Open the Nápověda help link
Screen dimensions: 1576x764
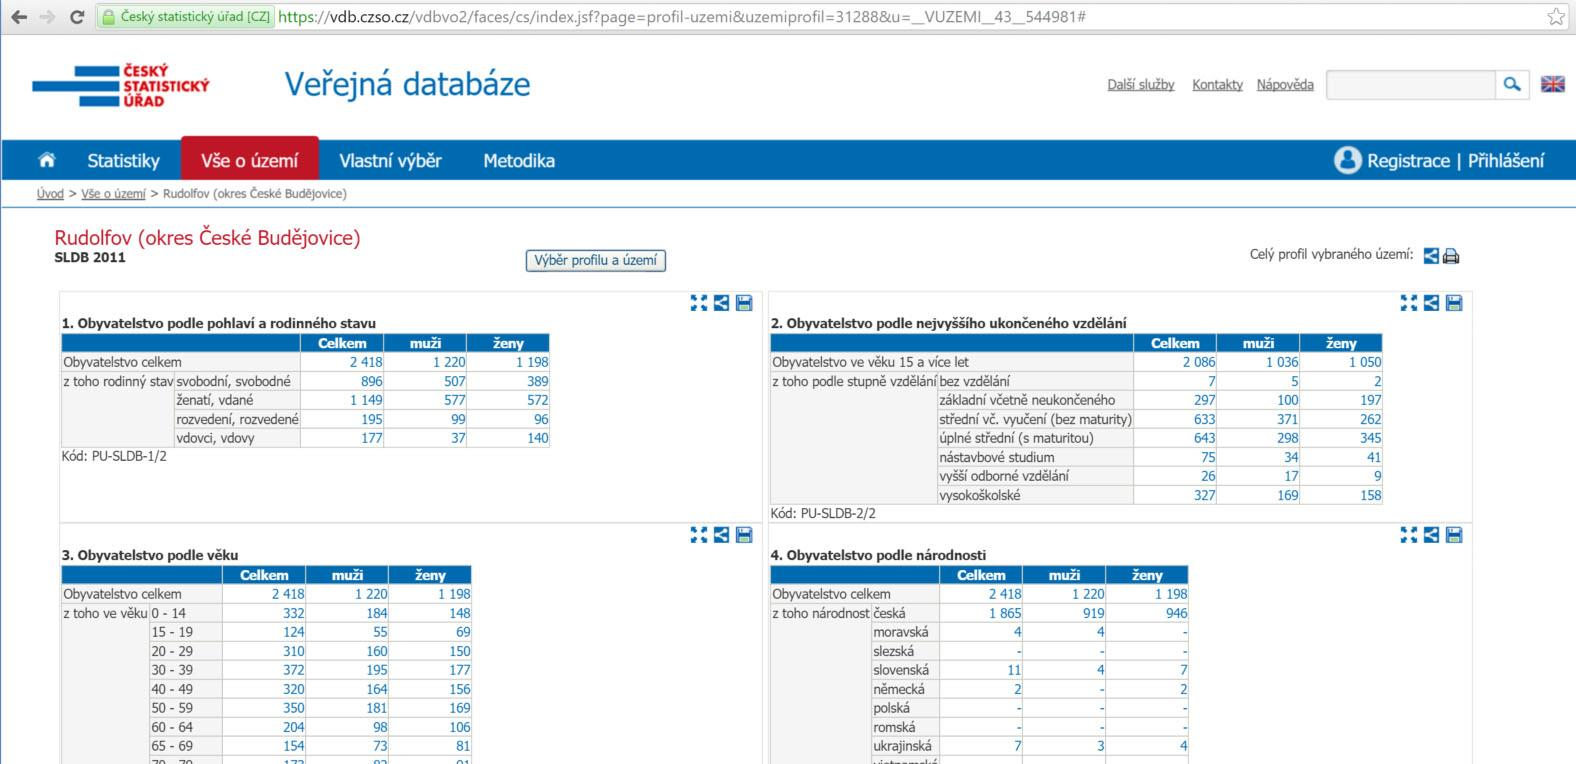coord(1285,85)
